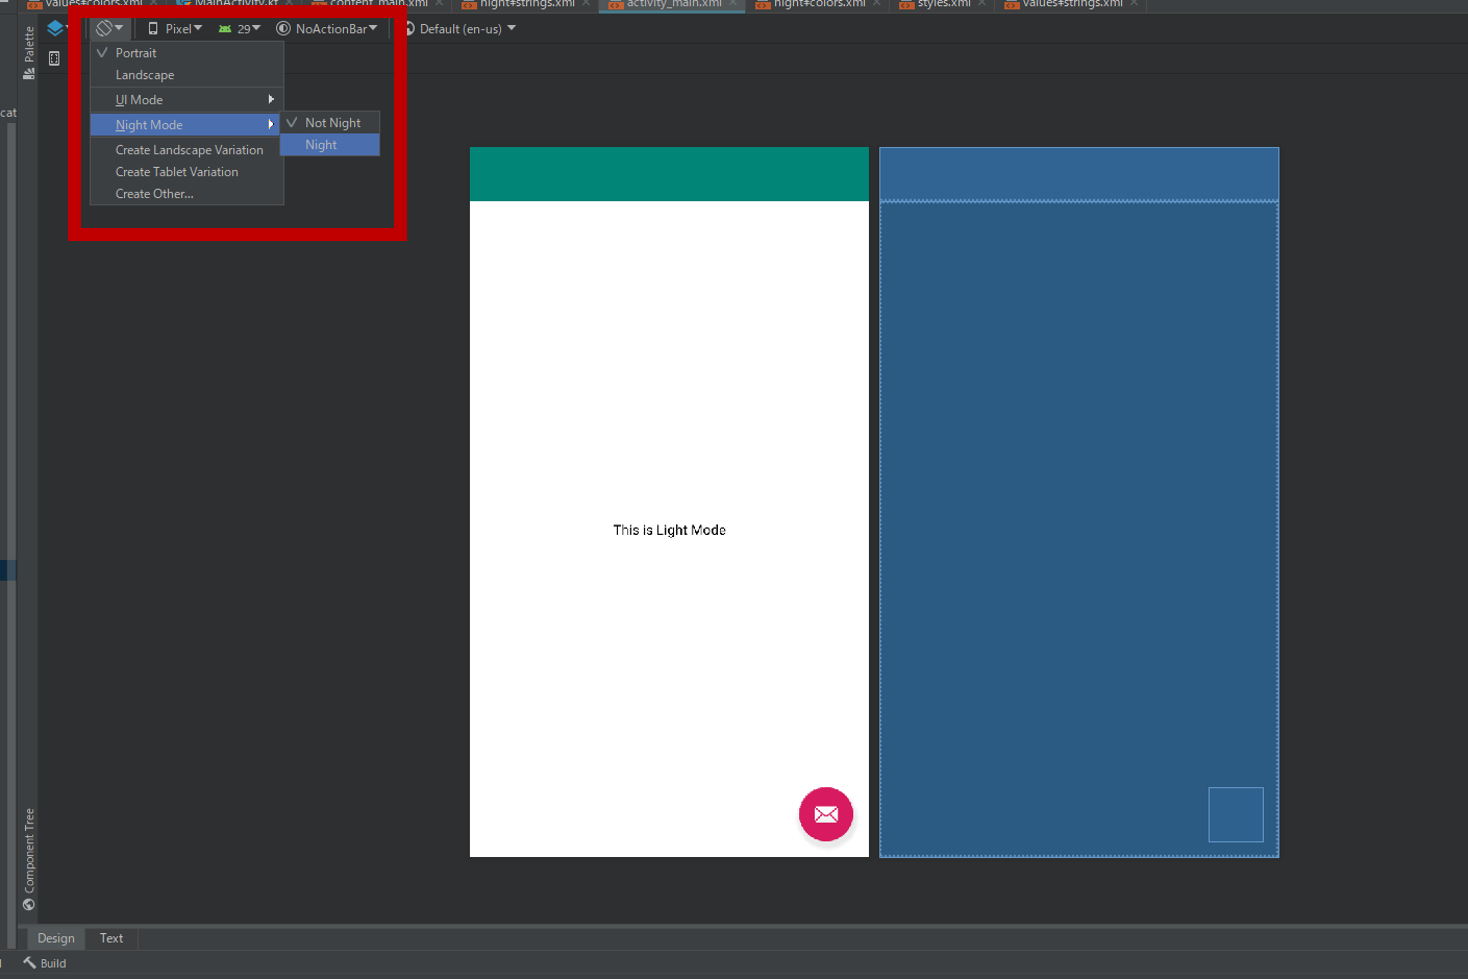The height and width of the screenshot is (979, 1468).
Task: Open the design surface layers icon
Action: coord(56,28)
